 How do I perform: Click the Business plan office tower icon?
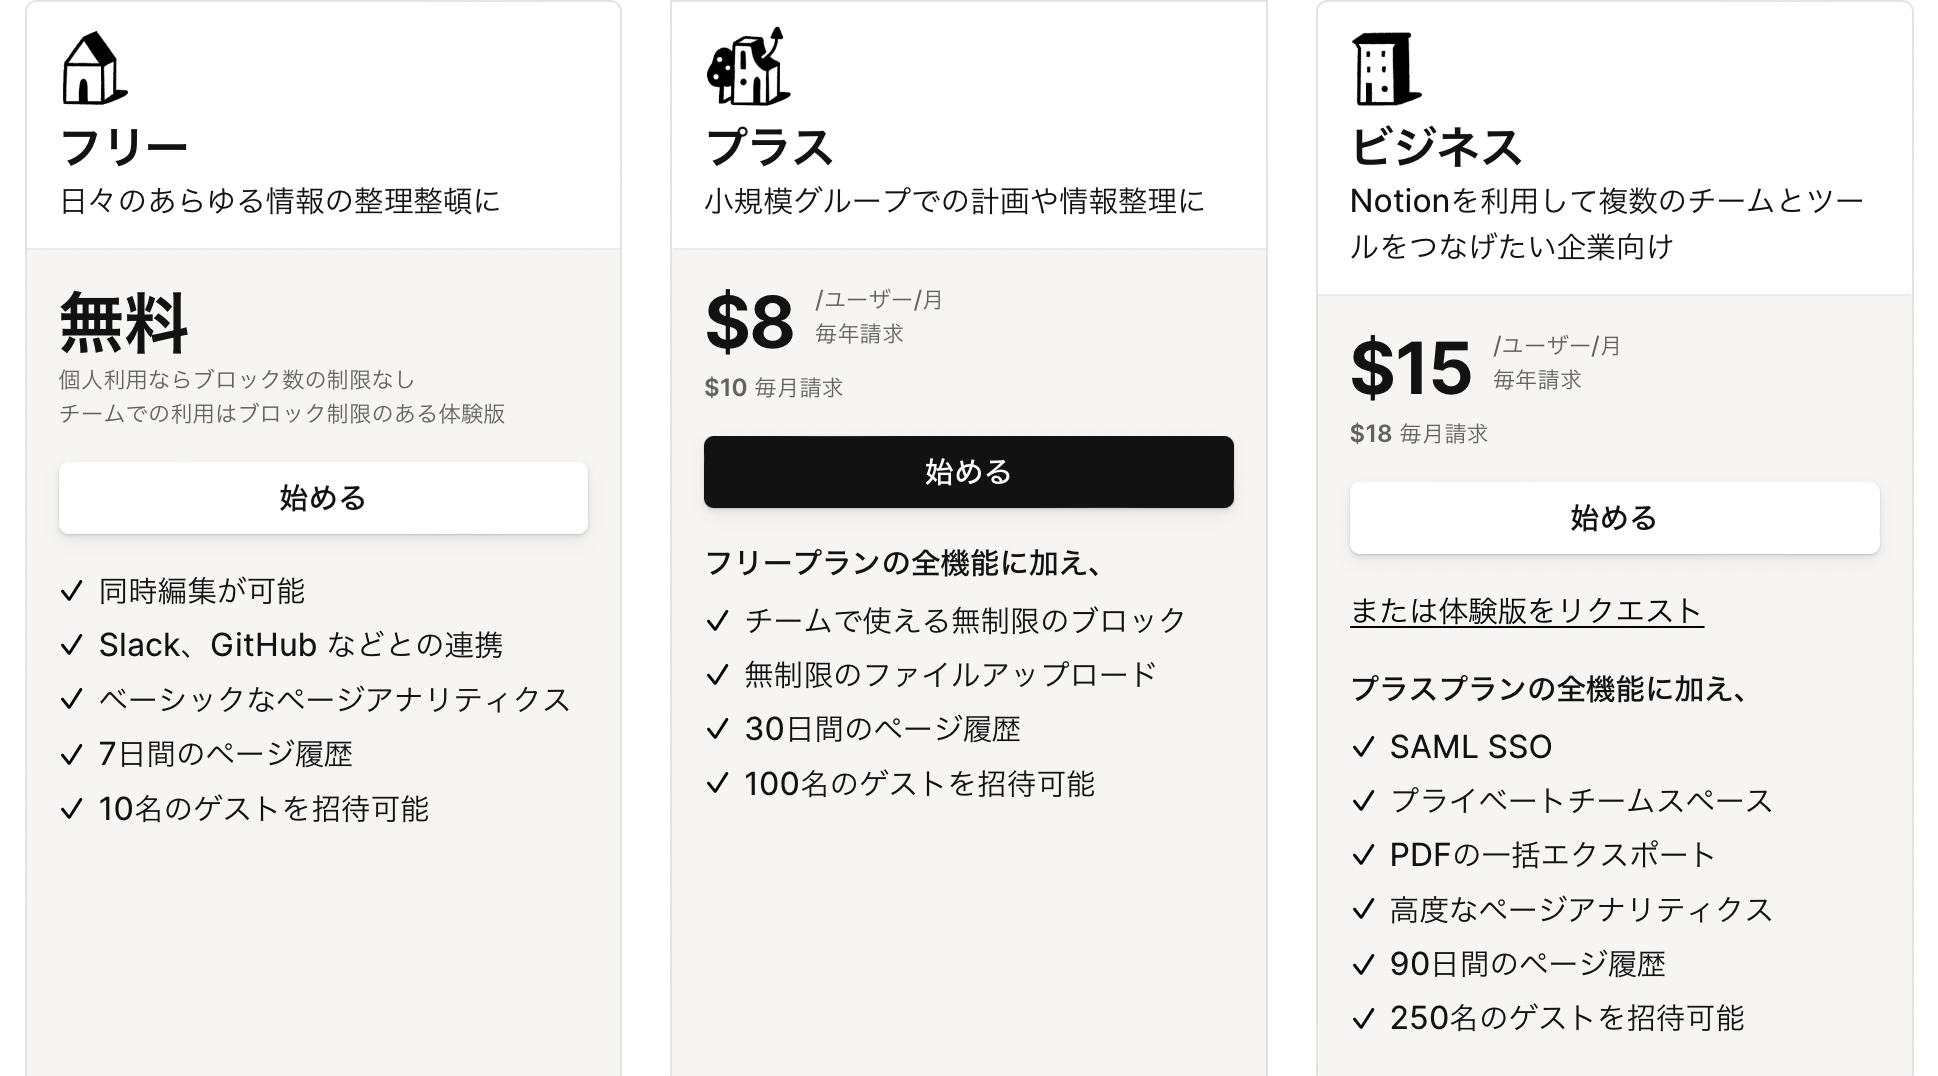(1386, 69)
